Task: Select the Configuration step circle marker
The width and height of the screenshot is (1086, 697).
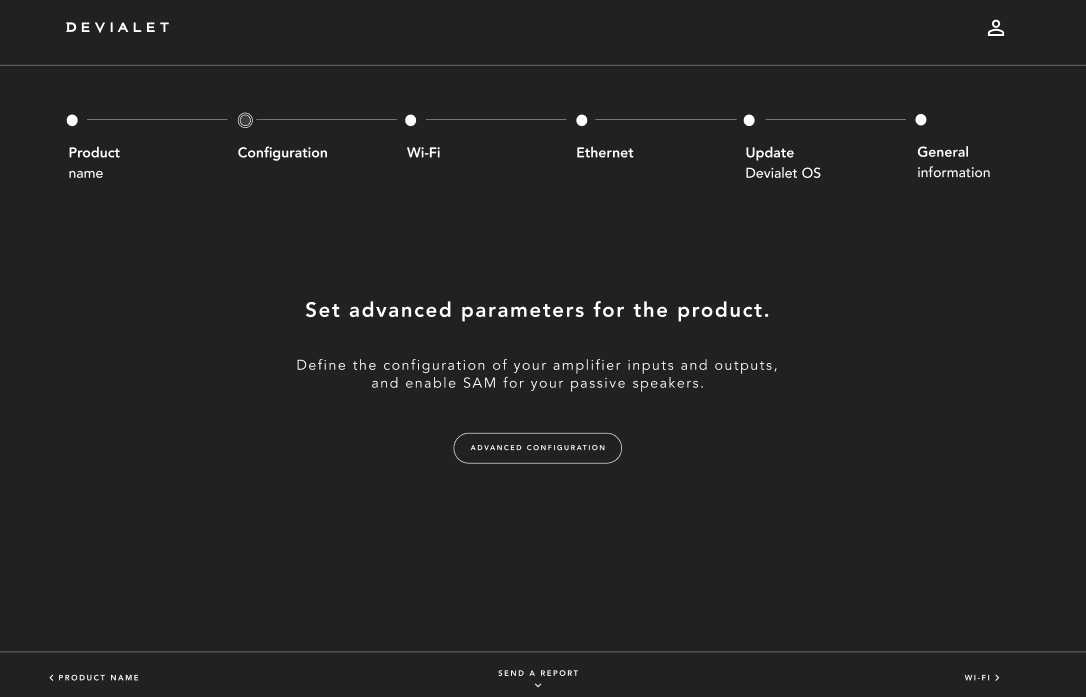Action: pyautogui.click(x=245, y=120)
